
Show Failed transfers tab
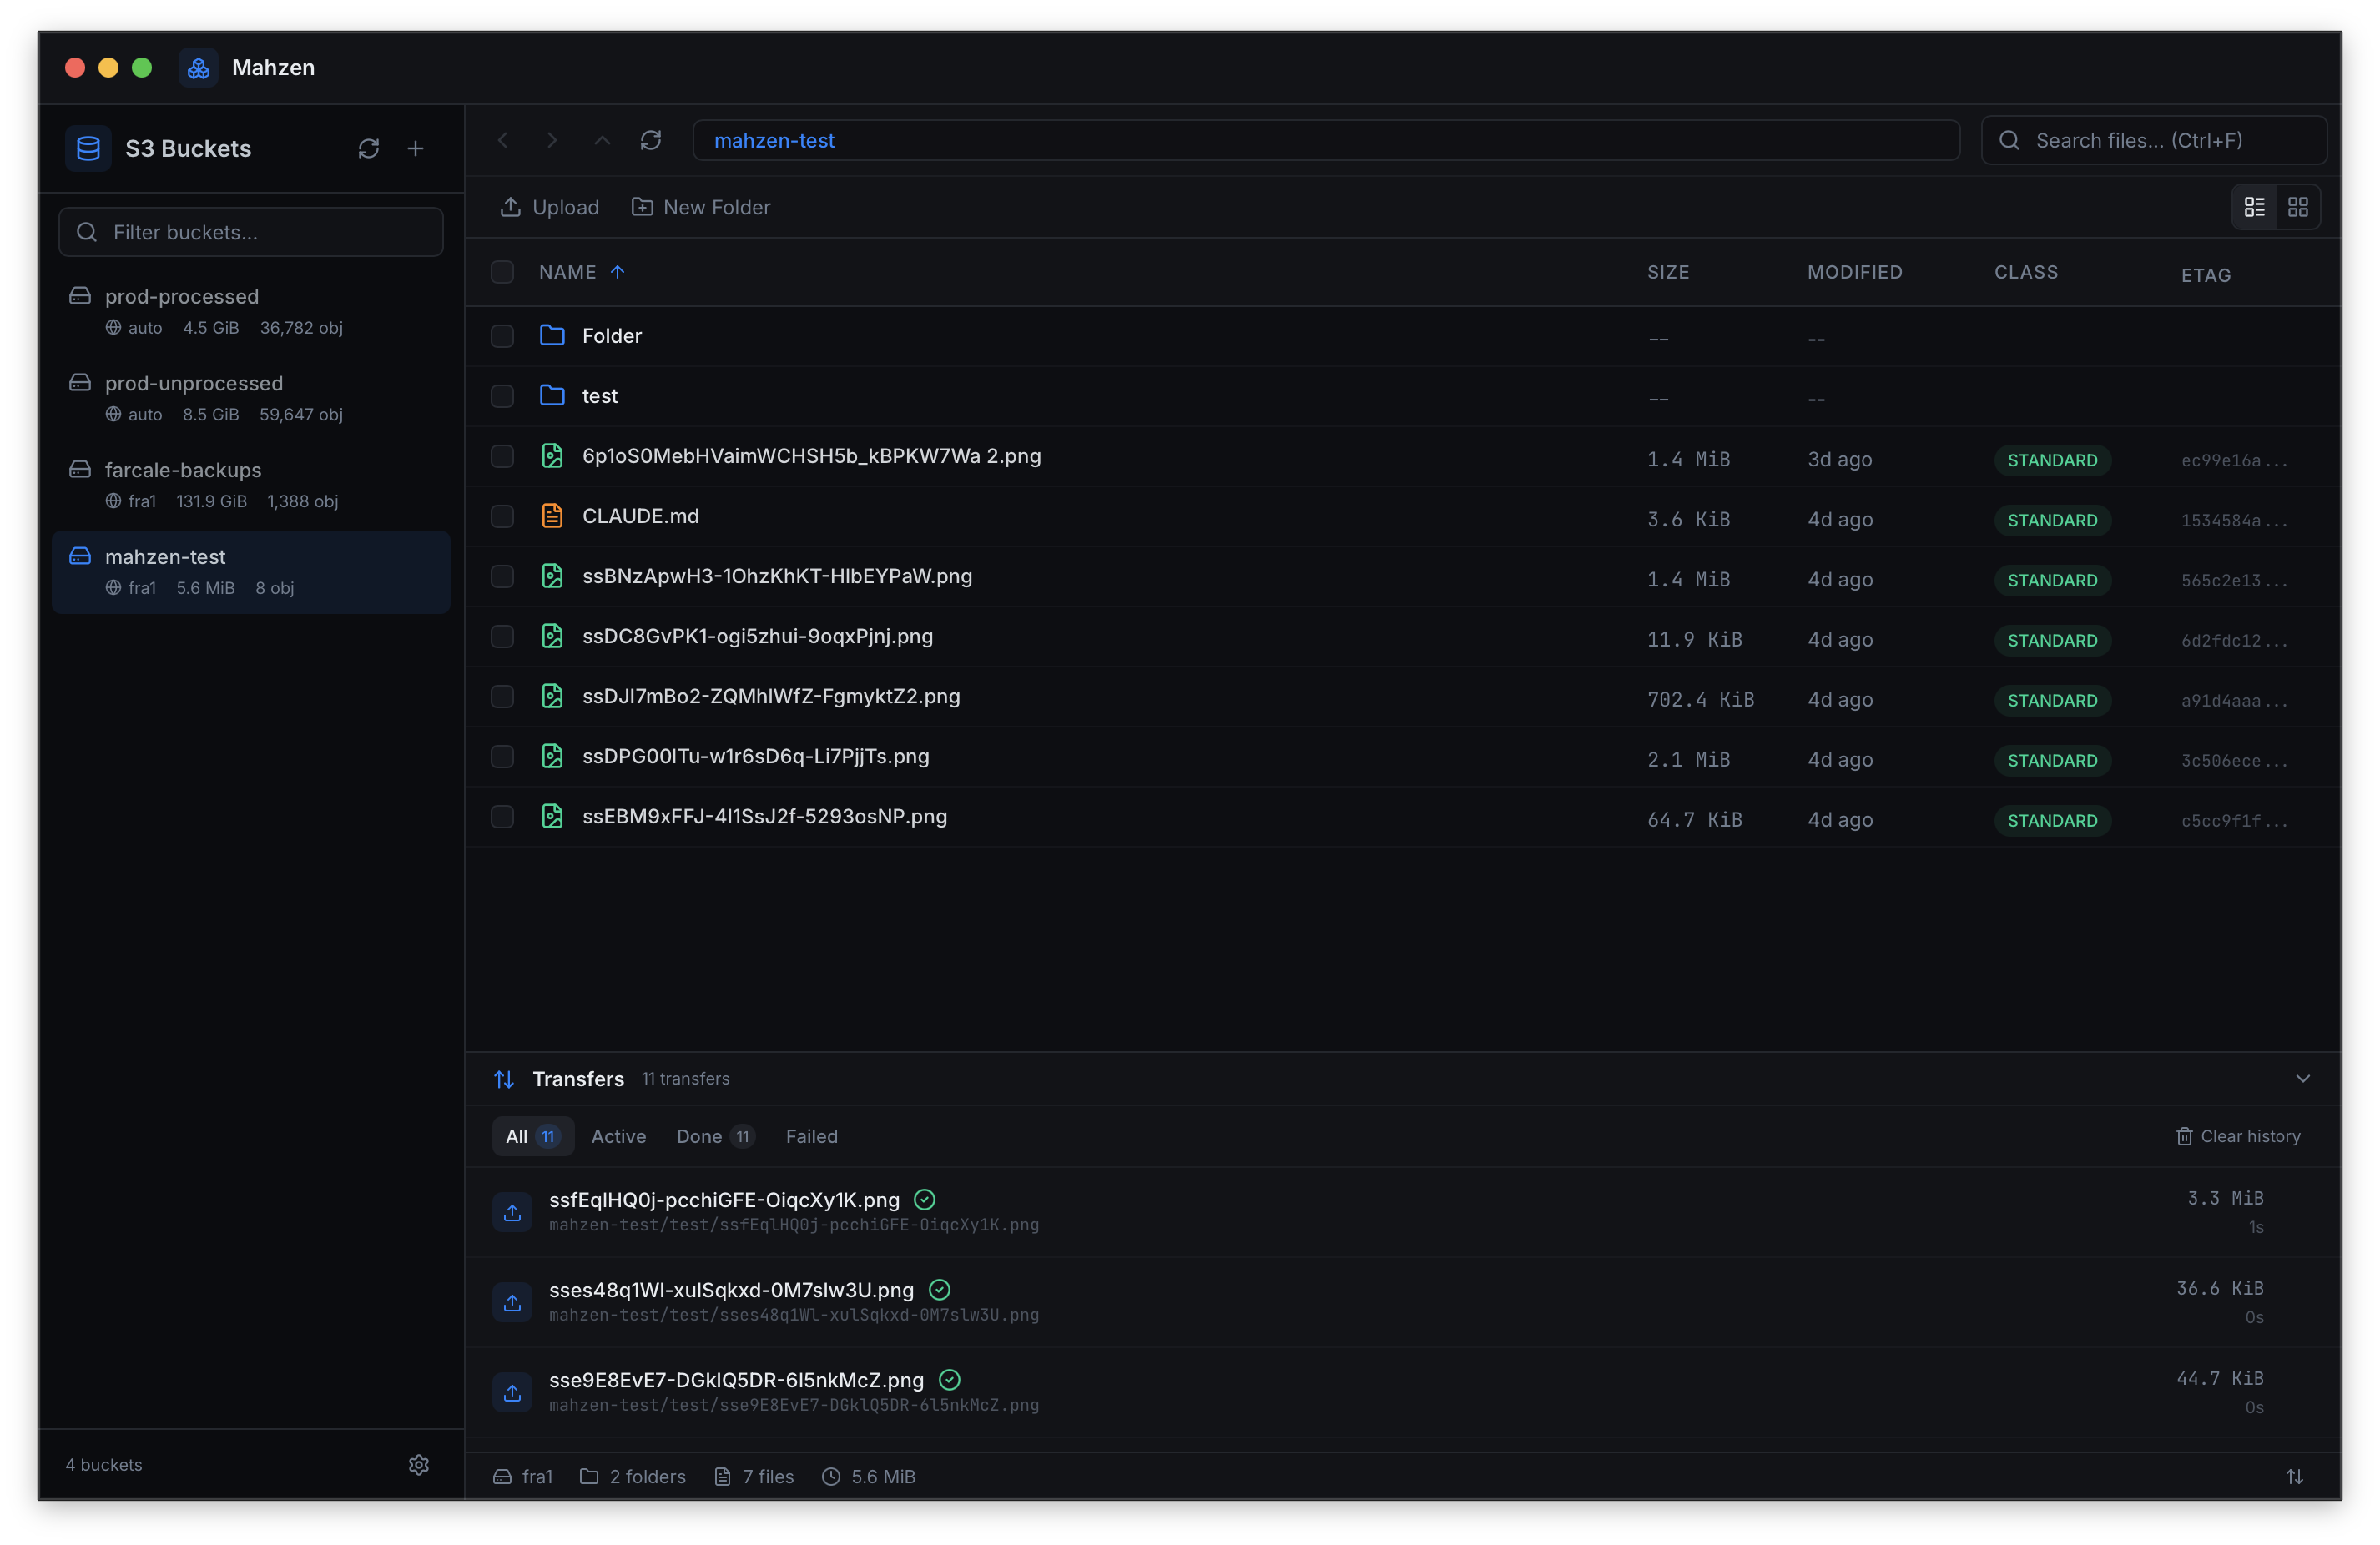click(811, 1136)
